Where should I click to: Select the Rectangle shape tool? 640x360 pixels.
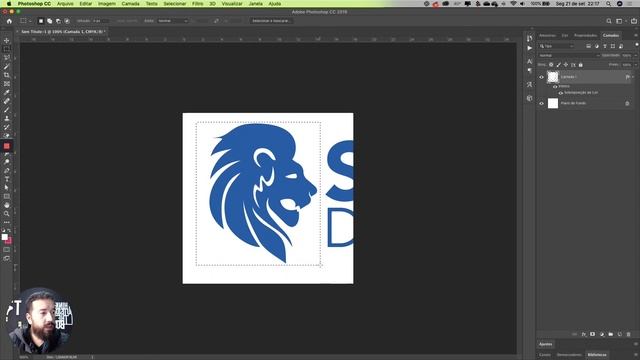(7, 196)
